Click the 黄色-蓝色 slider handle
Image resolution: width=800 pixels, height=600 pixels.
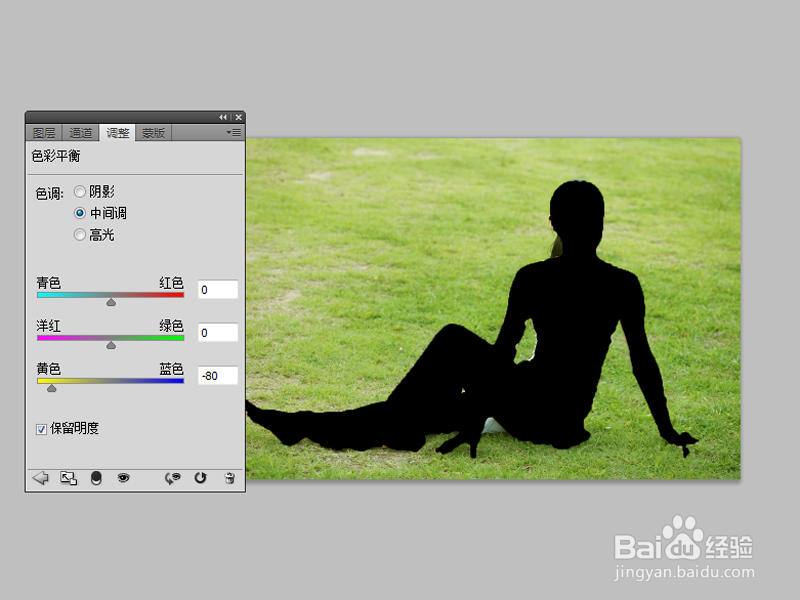point(52,388)
